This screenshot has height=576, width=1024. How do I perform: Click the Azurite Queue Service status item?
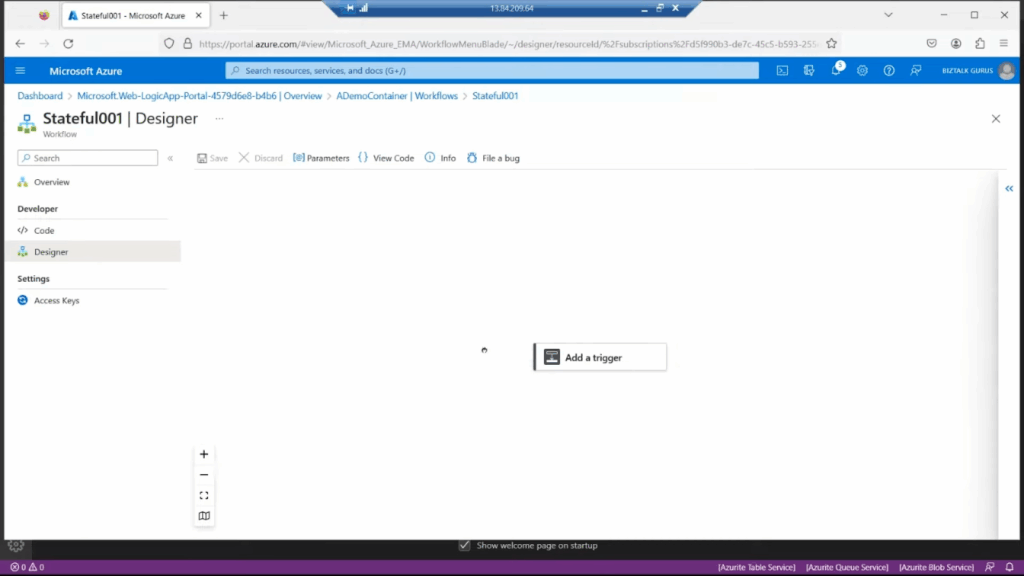pyautogui.click(x=847, y=567)
